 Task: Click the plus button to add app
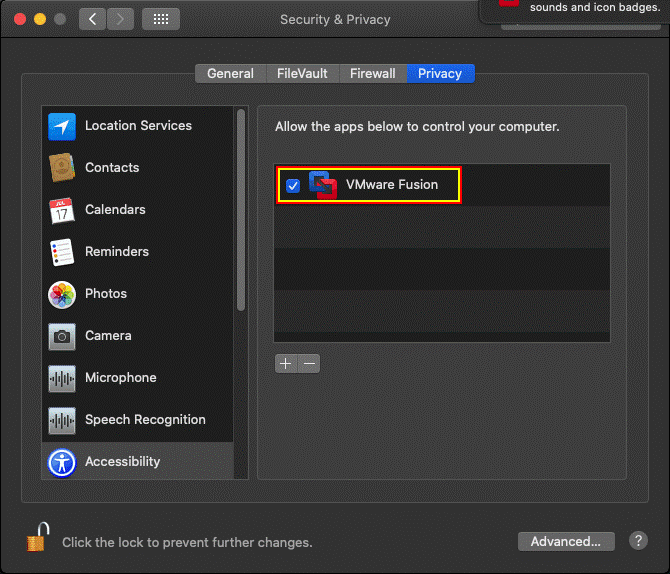click(286, 363)
